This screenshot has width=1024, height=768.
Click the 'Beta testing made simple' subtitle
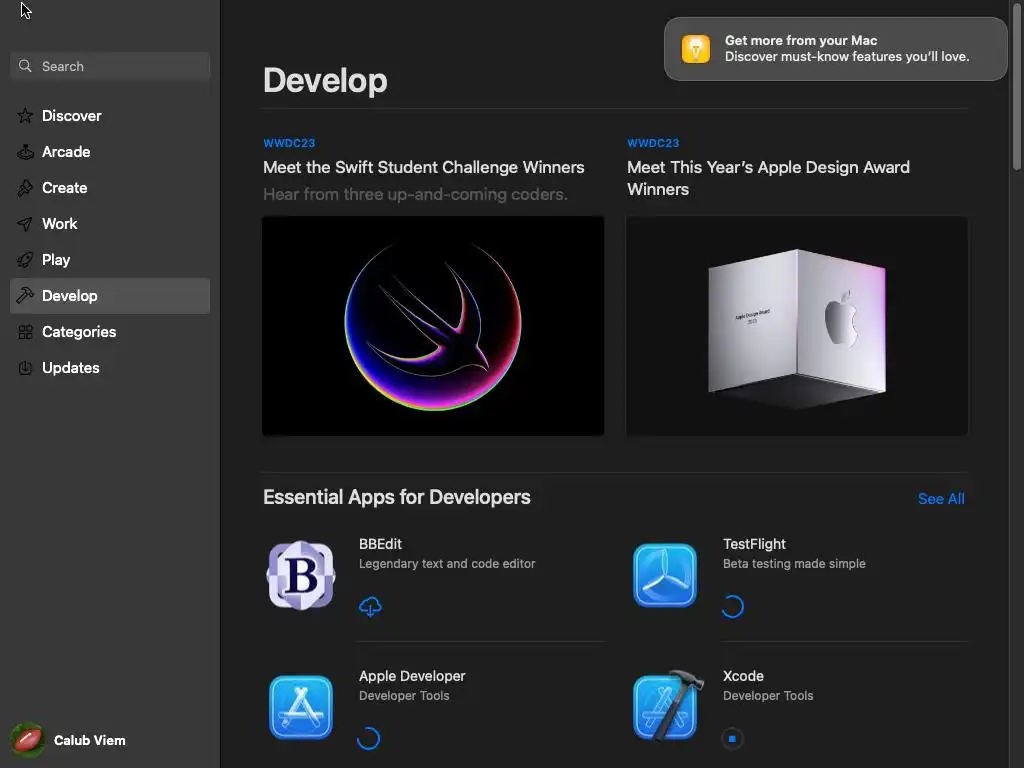point(794,564)
